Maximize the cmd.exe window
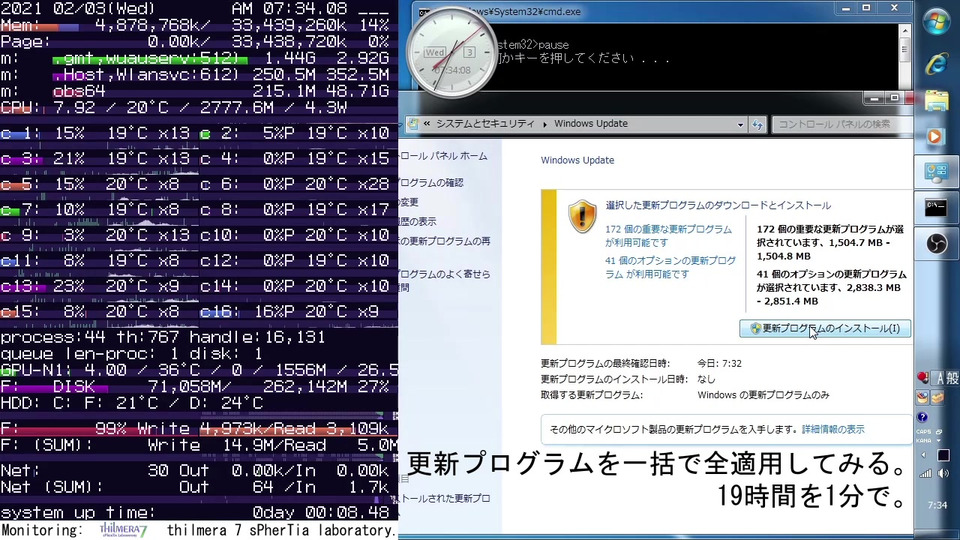 click(x=866, y=8)
